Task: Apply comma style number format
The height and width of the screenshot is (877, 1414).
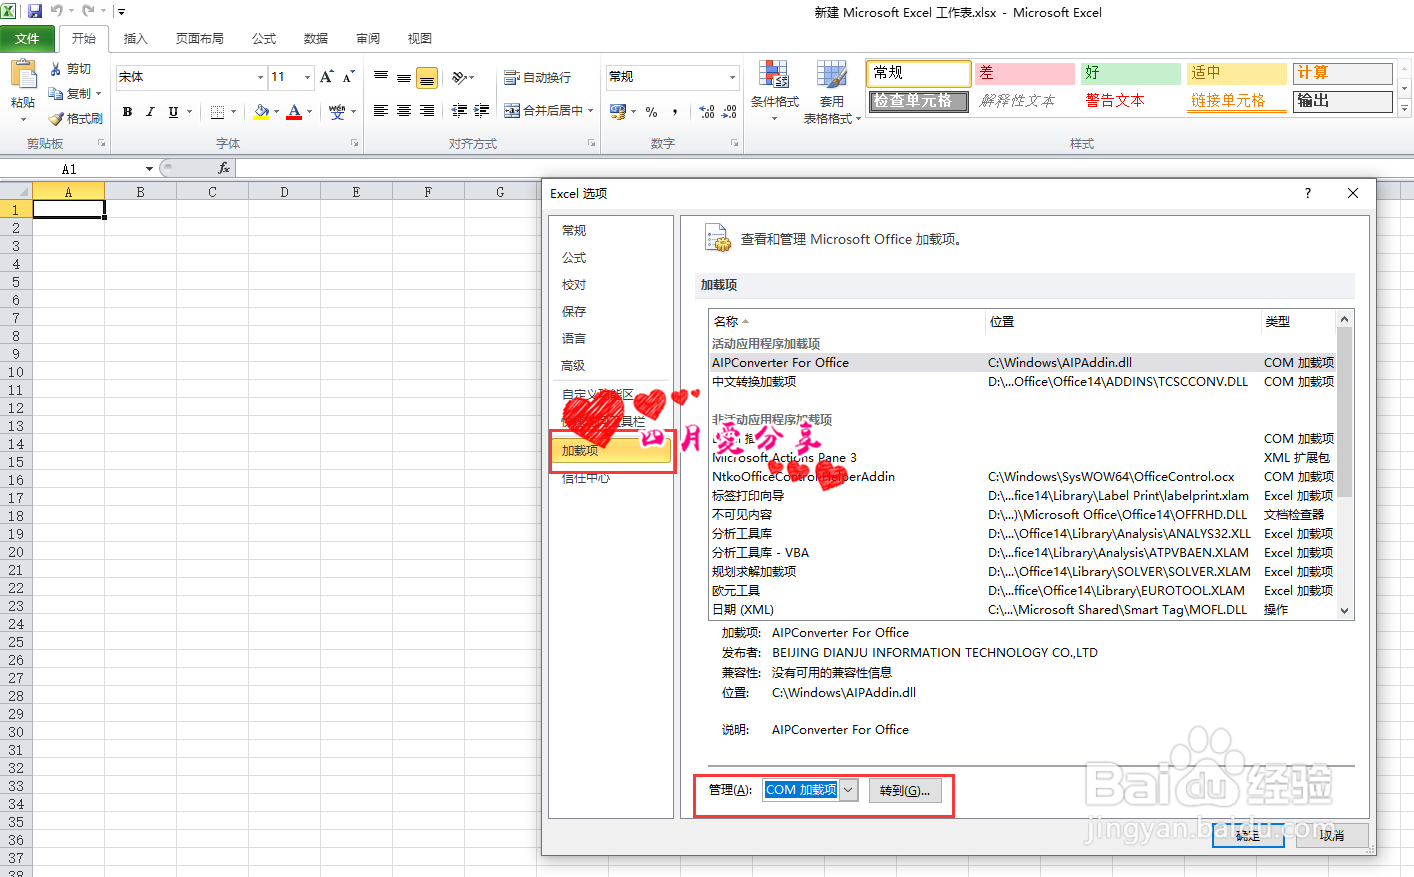Action: coord(676,112)
